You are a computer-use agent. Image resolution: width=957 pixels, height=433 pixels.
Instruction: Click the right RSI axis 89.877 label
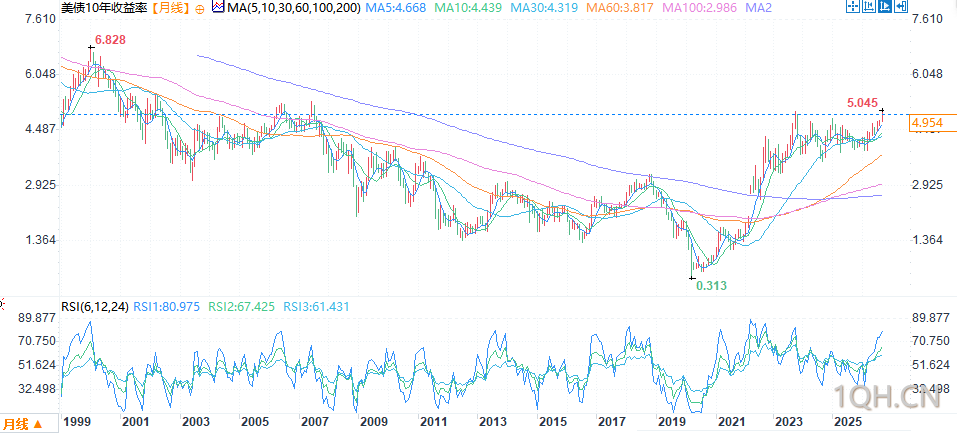[x=930, y=318]
